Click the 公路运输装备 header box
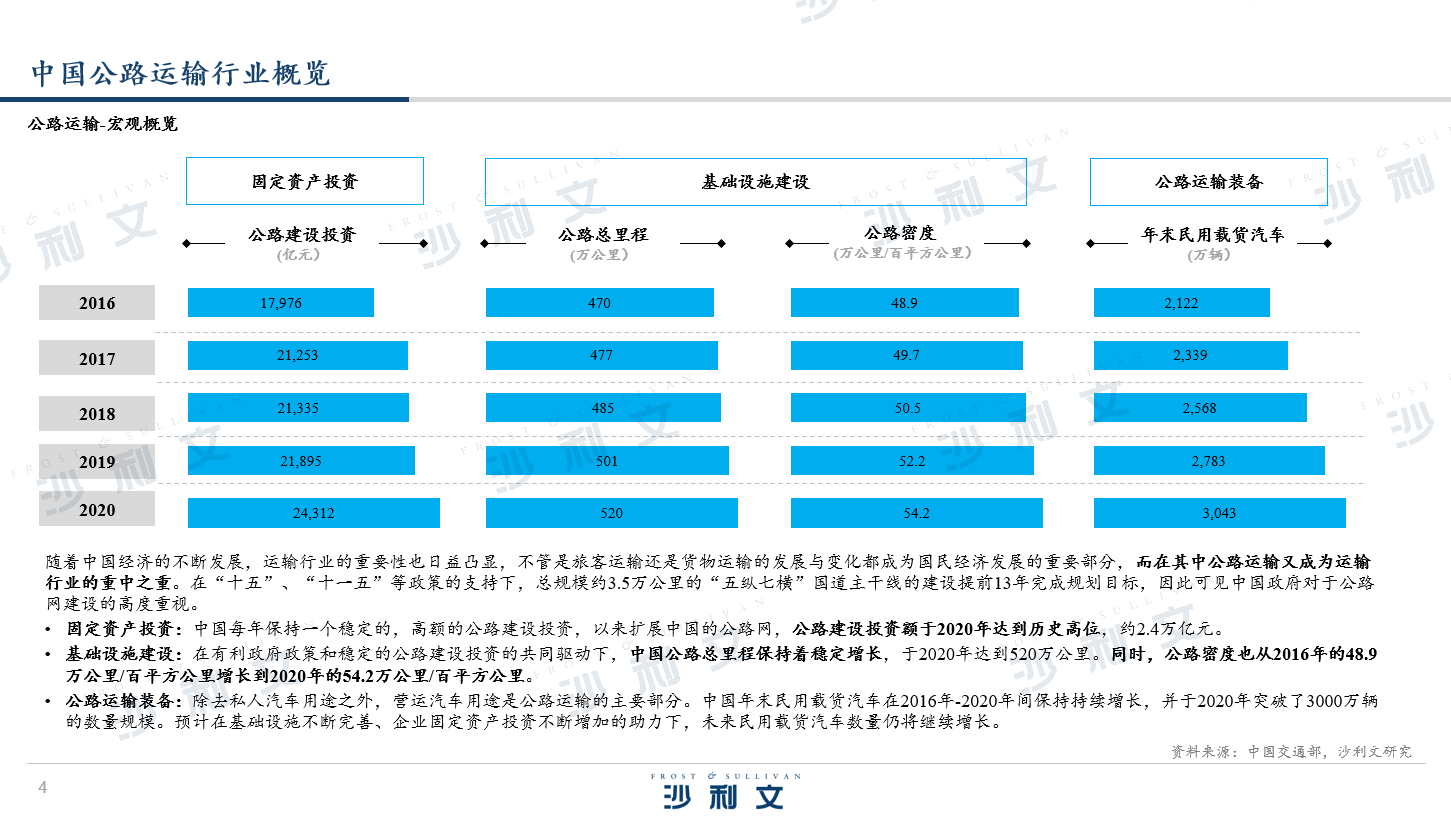This screenshot has height=817, width=1451. pyautogui.click(x=1208, y=181)
